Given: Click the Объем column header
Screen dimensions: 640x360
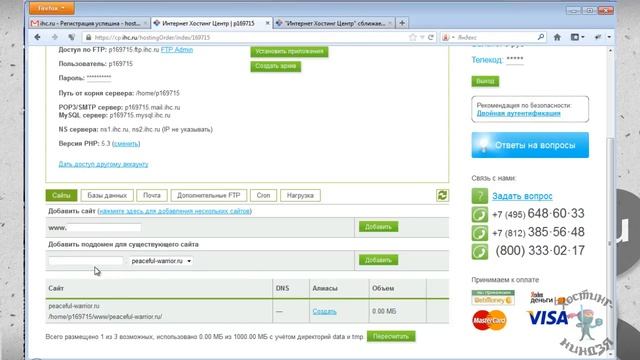Looking at the screenshot, I should 383,288.
